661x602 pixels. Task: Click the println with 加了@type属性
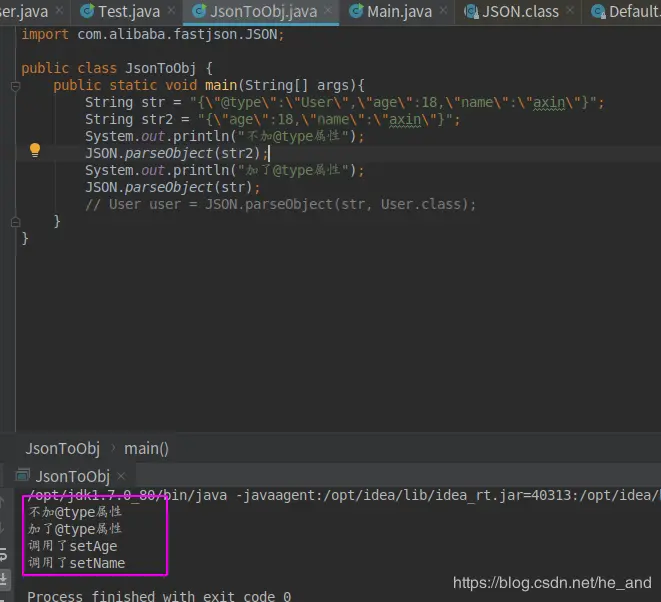[x=225, y=170]
